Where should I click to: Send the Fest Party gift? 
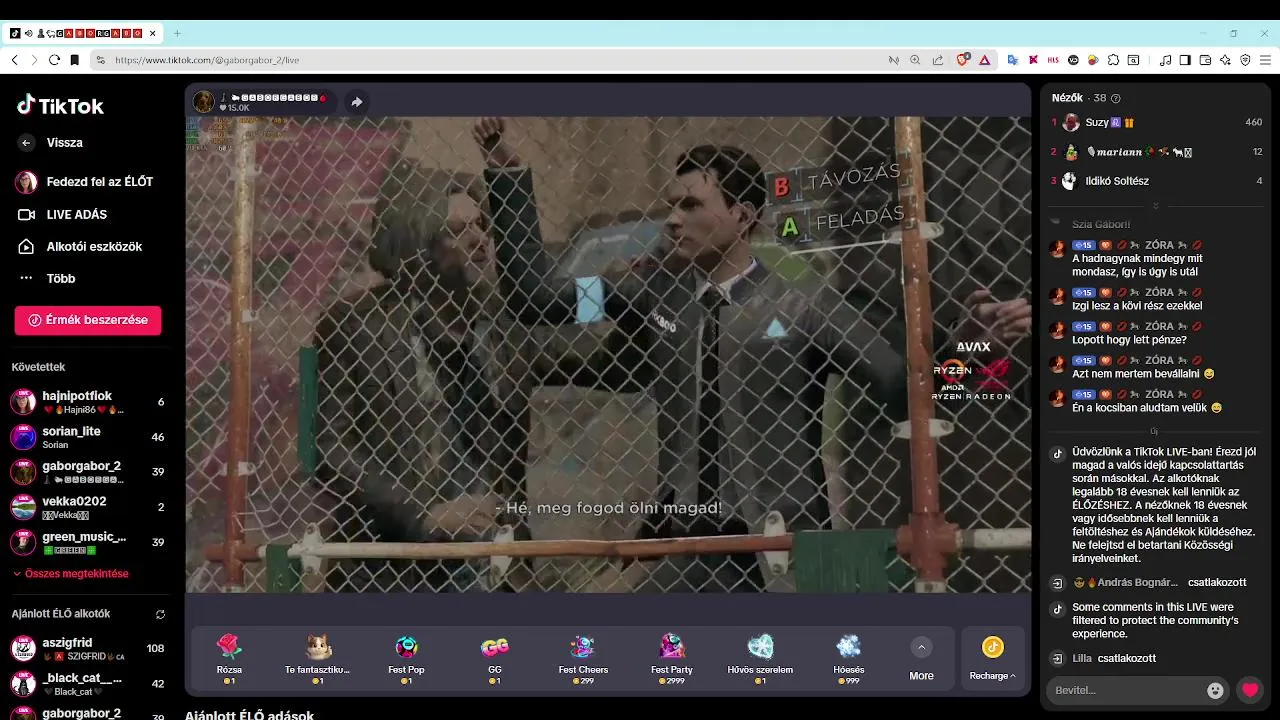(x=672, y=657)
